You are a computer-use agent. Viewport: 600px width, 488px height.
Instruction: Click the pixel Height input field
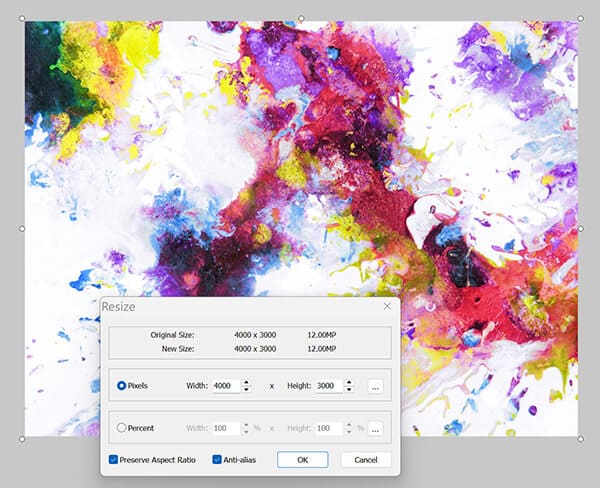[329, 386]
